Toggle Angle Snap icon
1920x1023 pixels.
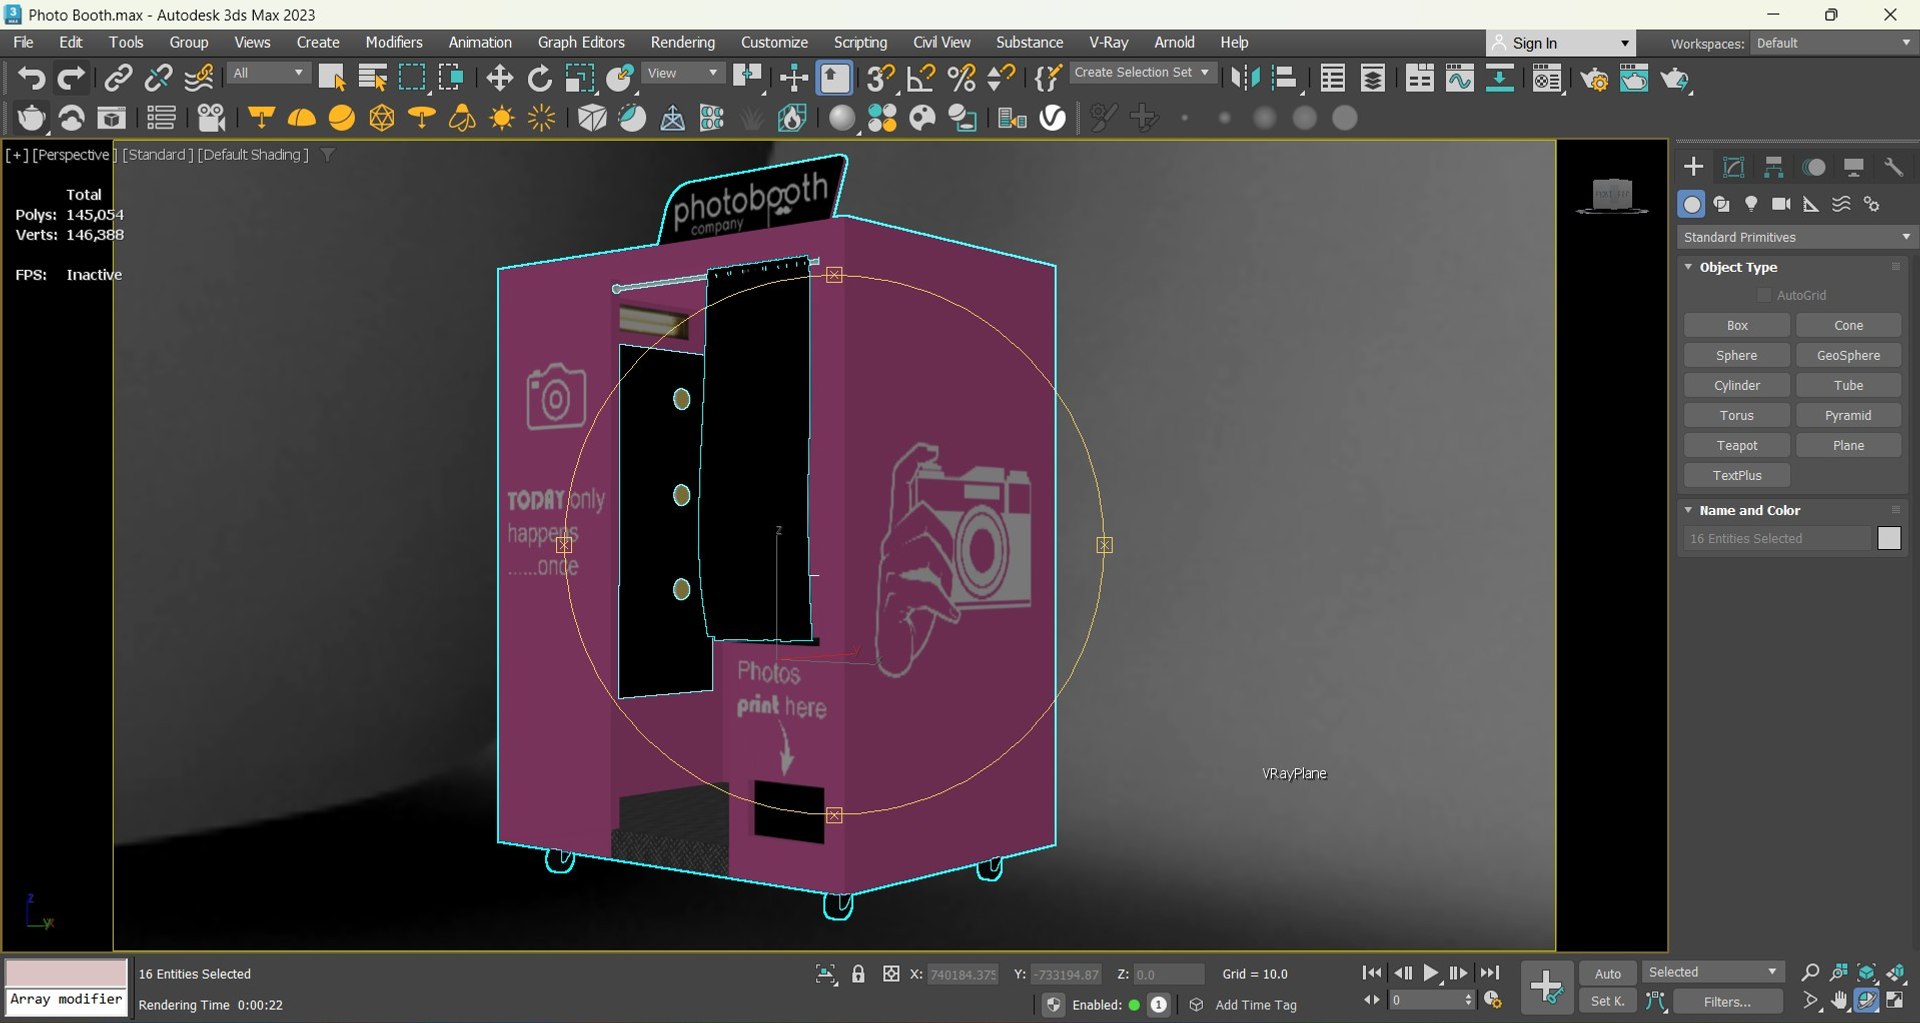(x=921, y=78)
